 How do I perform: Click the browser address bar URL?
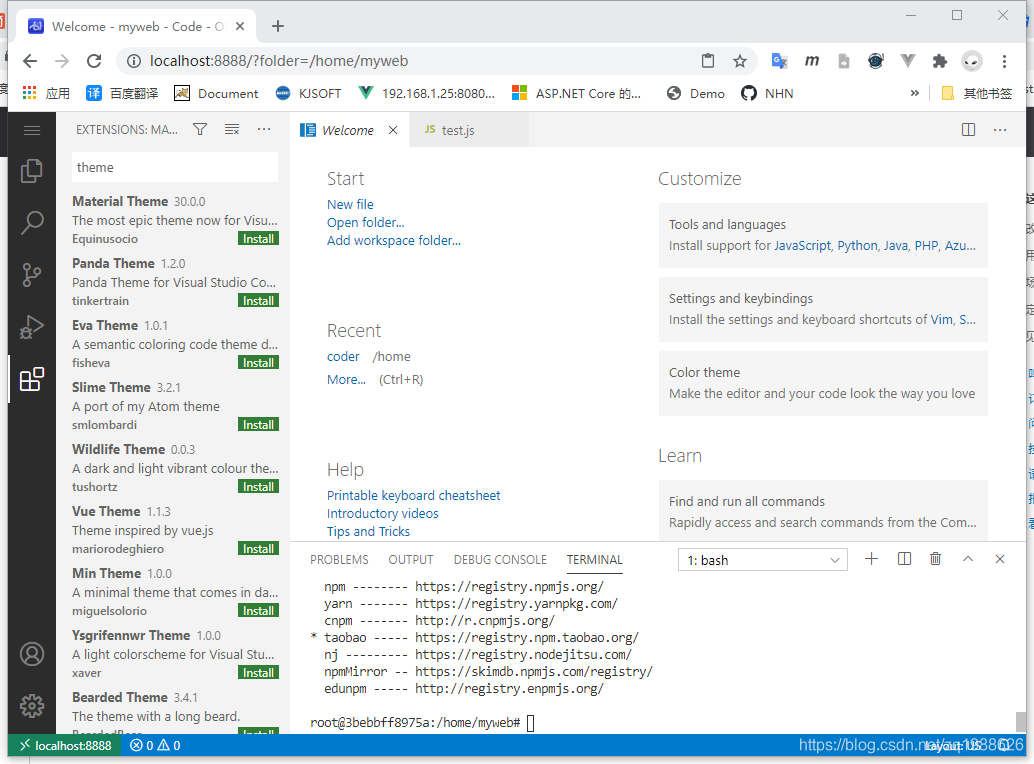click(279, 61)
